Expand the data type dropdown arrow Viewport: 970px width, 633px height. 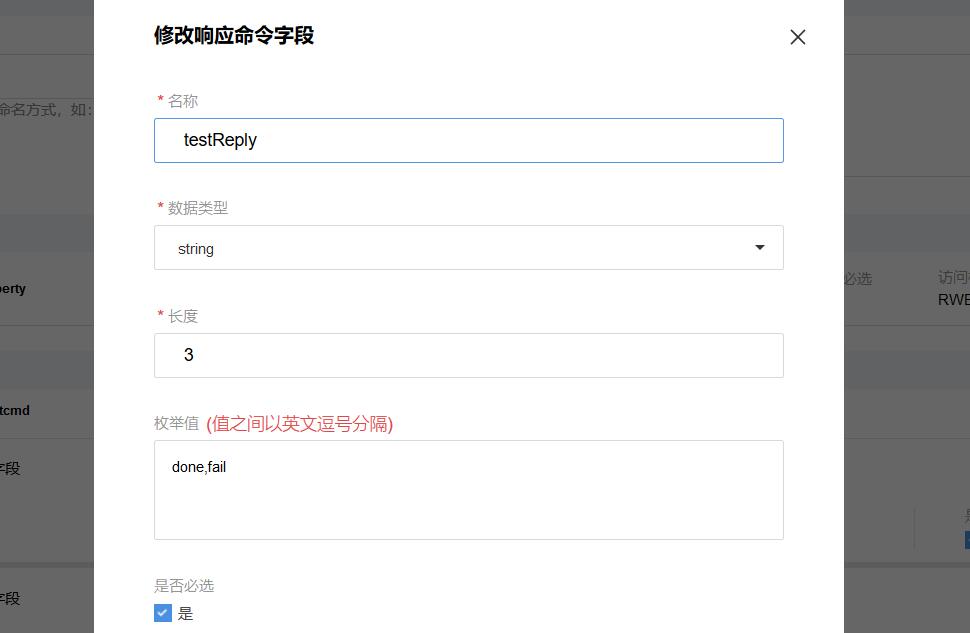pos(760,248)
